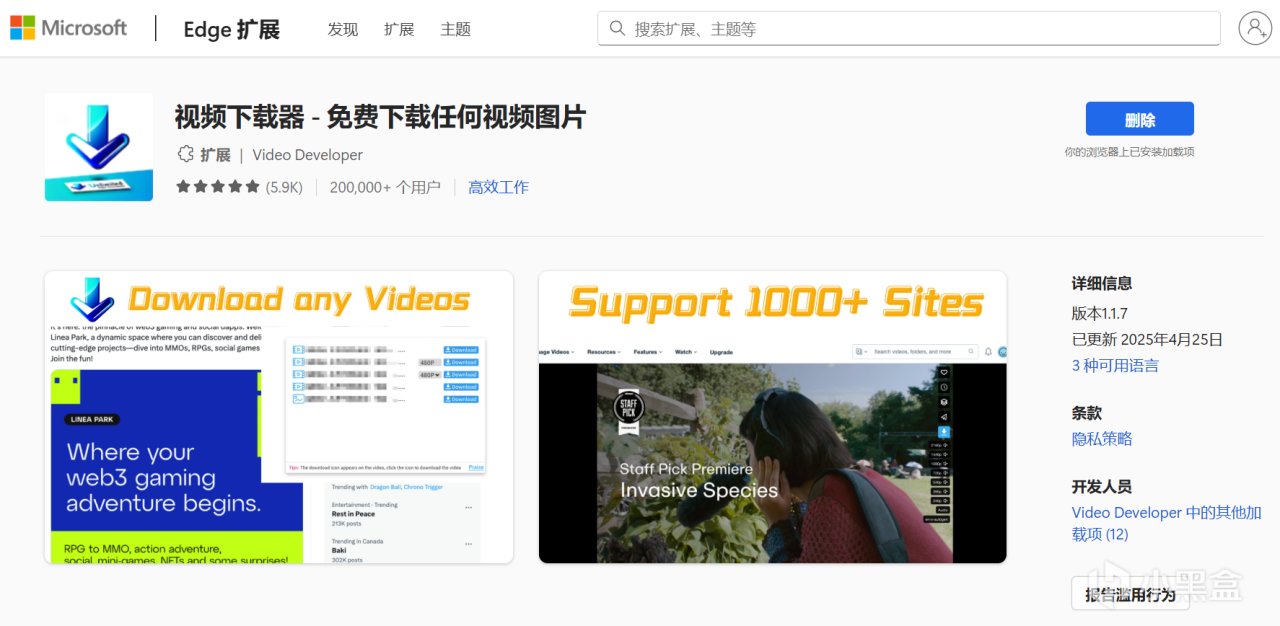Open the Download any Videos screenshot
The width and height of the screenshot is (1280, 626).
279,417
